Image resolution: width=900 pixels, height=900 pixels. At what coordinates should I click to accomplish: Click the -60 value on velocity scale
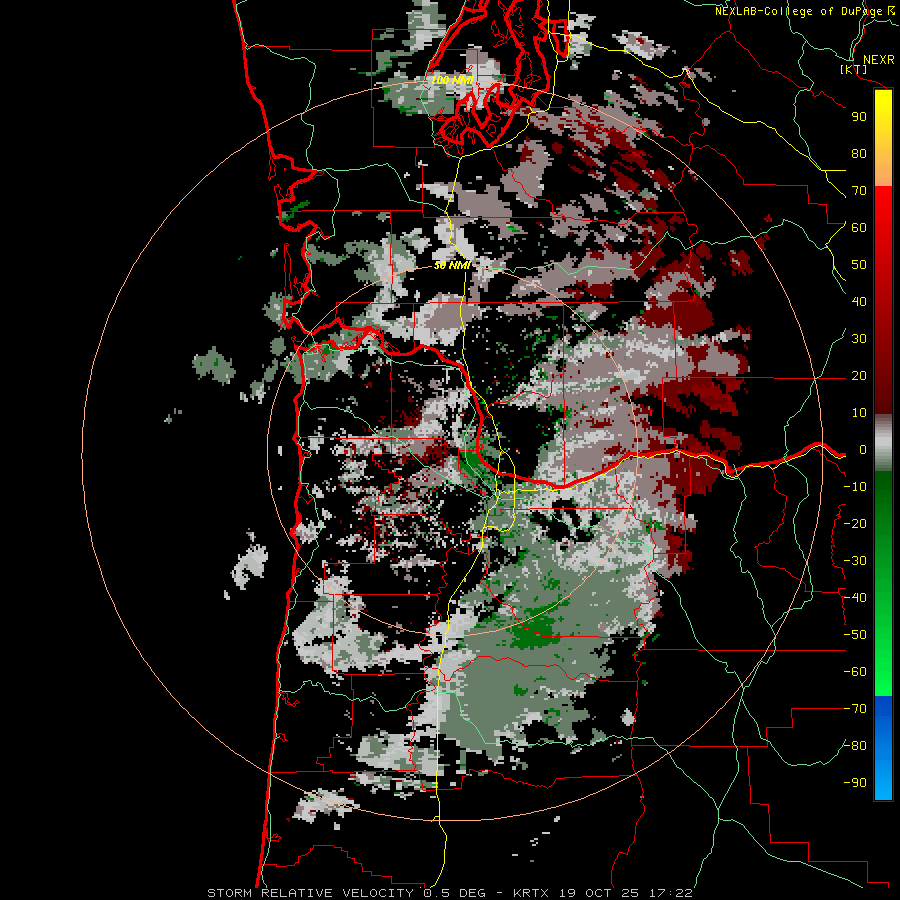coord(855,672)
